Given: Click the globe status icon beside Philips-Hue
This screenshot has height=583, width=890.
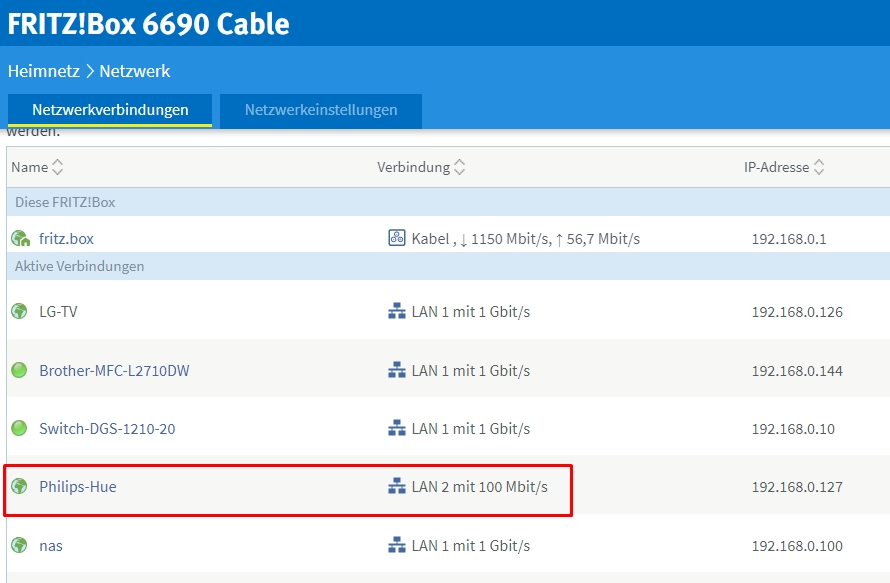Looking at the screenshot, I should [x=19, y=486].
